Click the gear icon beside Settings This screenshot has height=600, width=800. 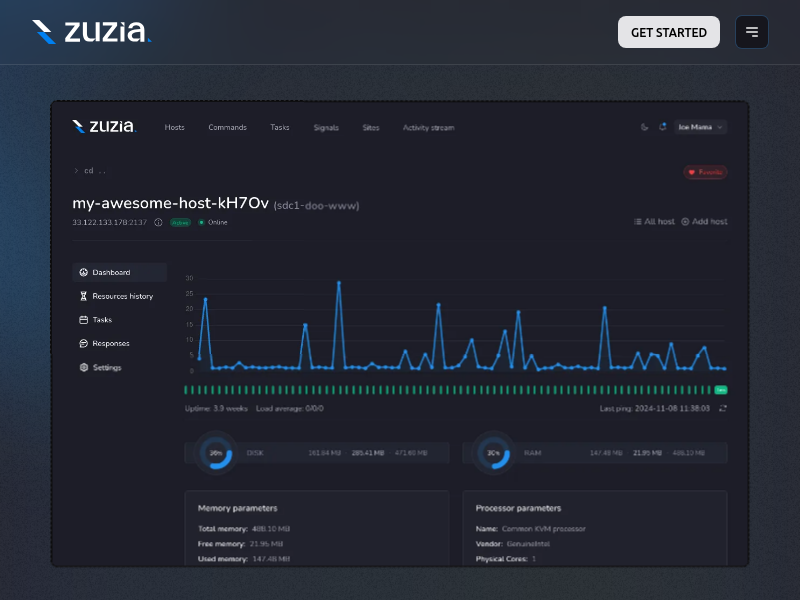pos(84,367)
